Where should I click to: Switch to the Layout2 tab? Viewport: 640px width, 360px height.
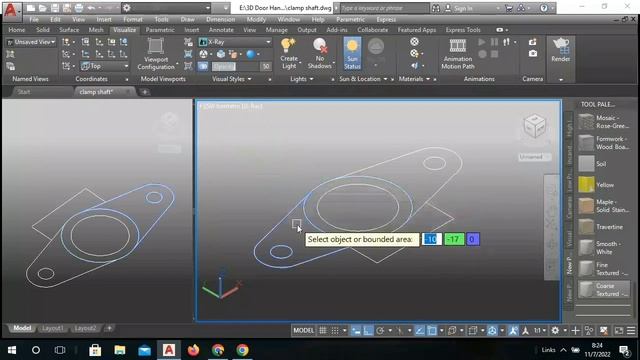[x=85, y=328]
